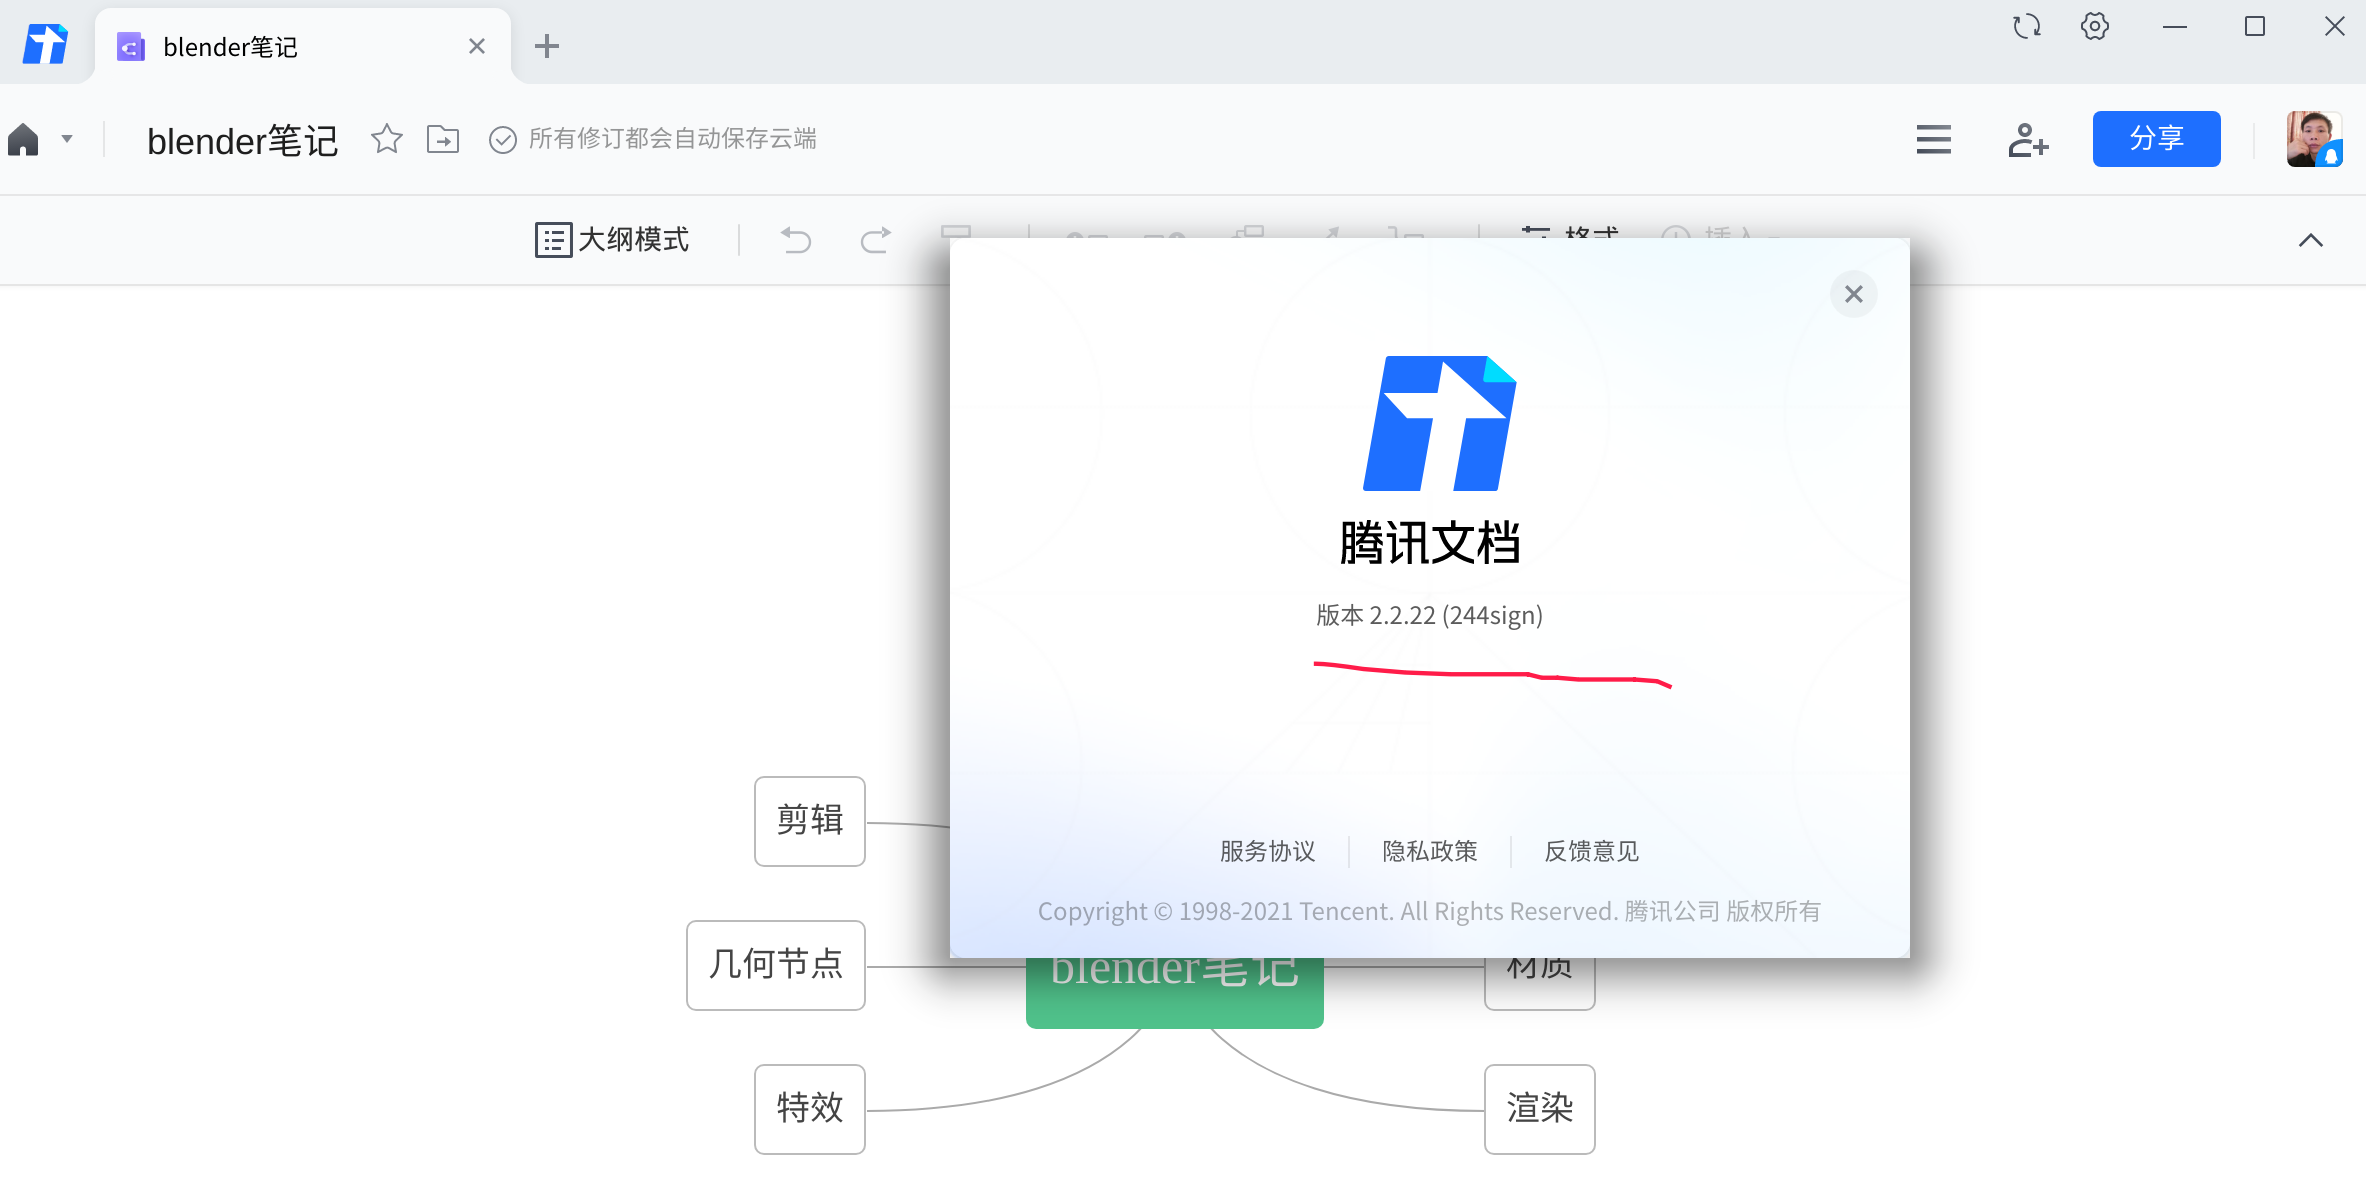This screenshot has width=2366, height=1184.
Task: Open the hamburger menu
Action: pos(1932,139)
